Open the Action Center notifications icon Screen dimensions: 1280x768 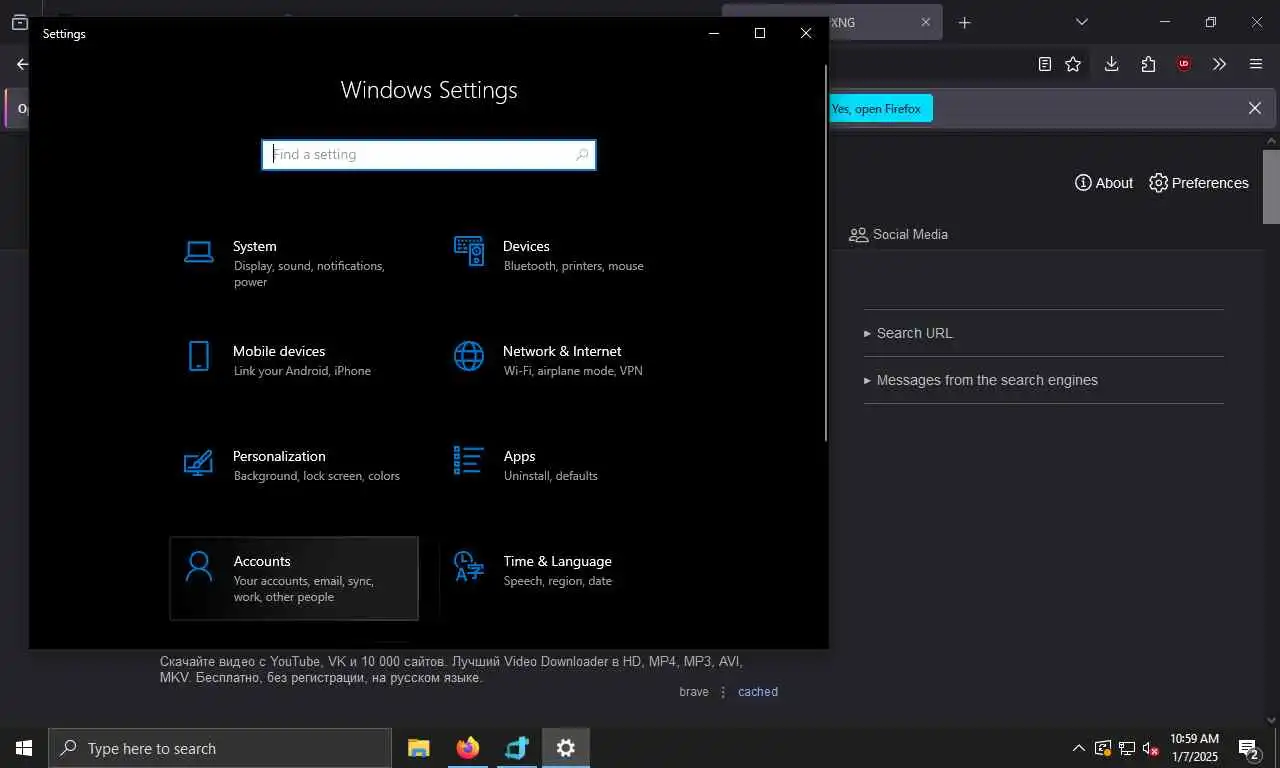(x=1249, y=748)
